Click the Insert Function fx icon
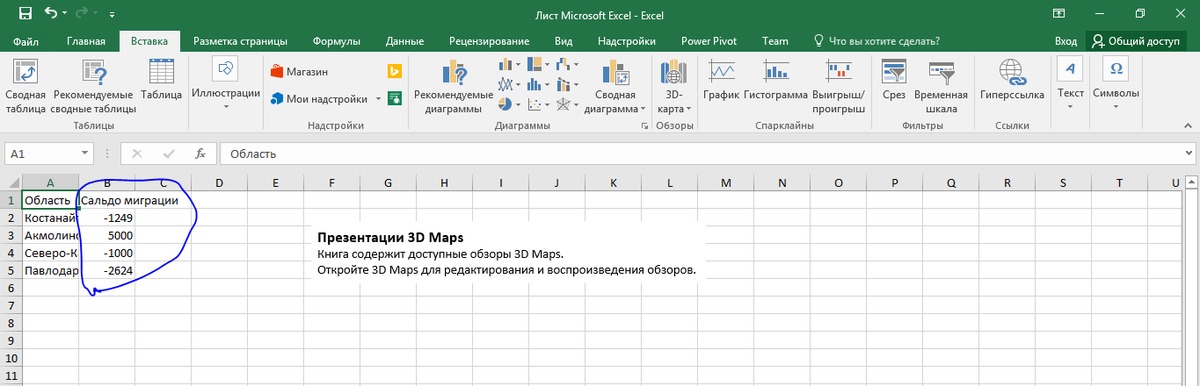Viewport: 1200px width, 386px height. (200, 154)
